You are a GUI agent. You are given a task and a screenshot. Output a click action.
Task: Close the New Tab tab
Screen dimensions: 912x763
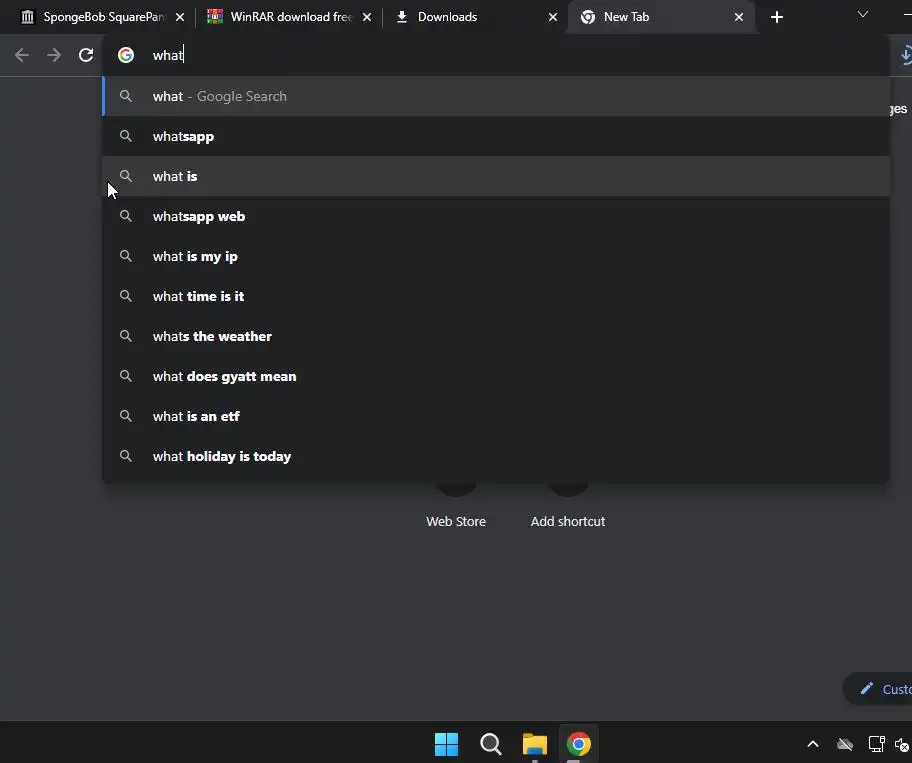(x=739, y=17)
